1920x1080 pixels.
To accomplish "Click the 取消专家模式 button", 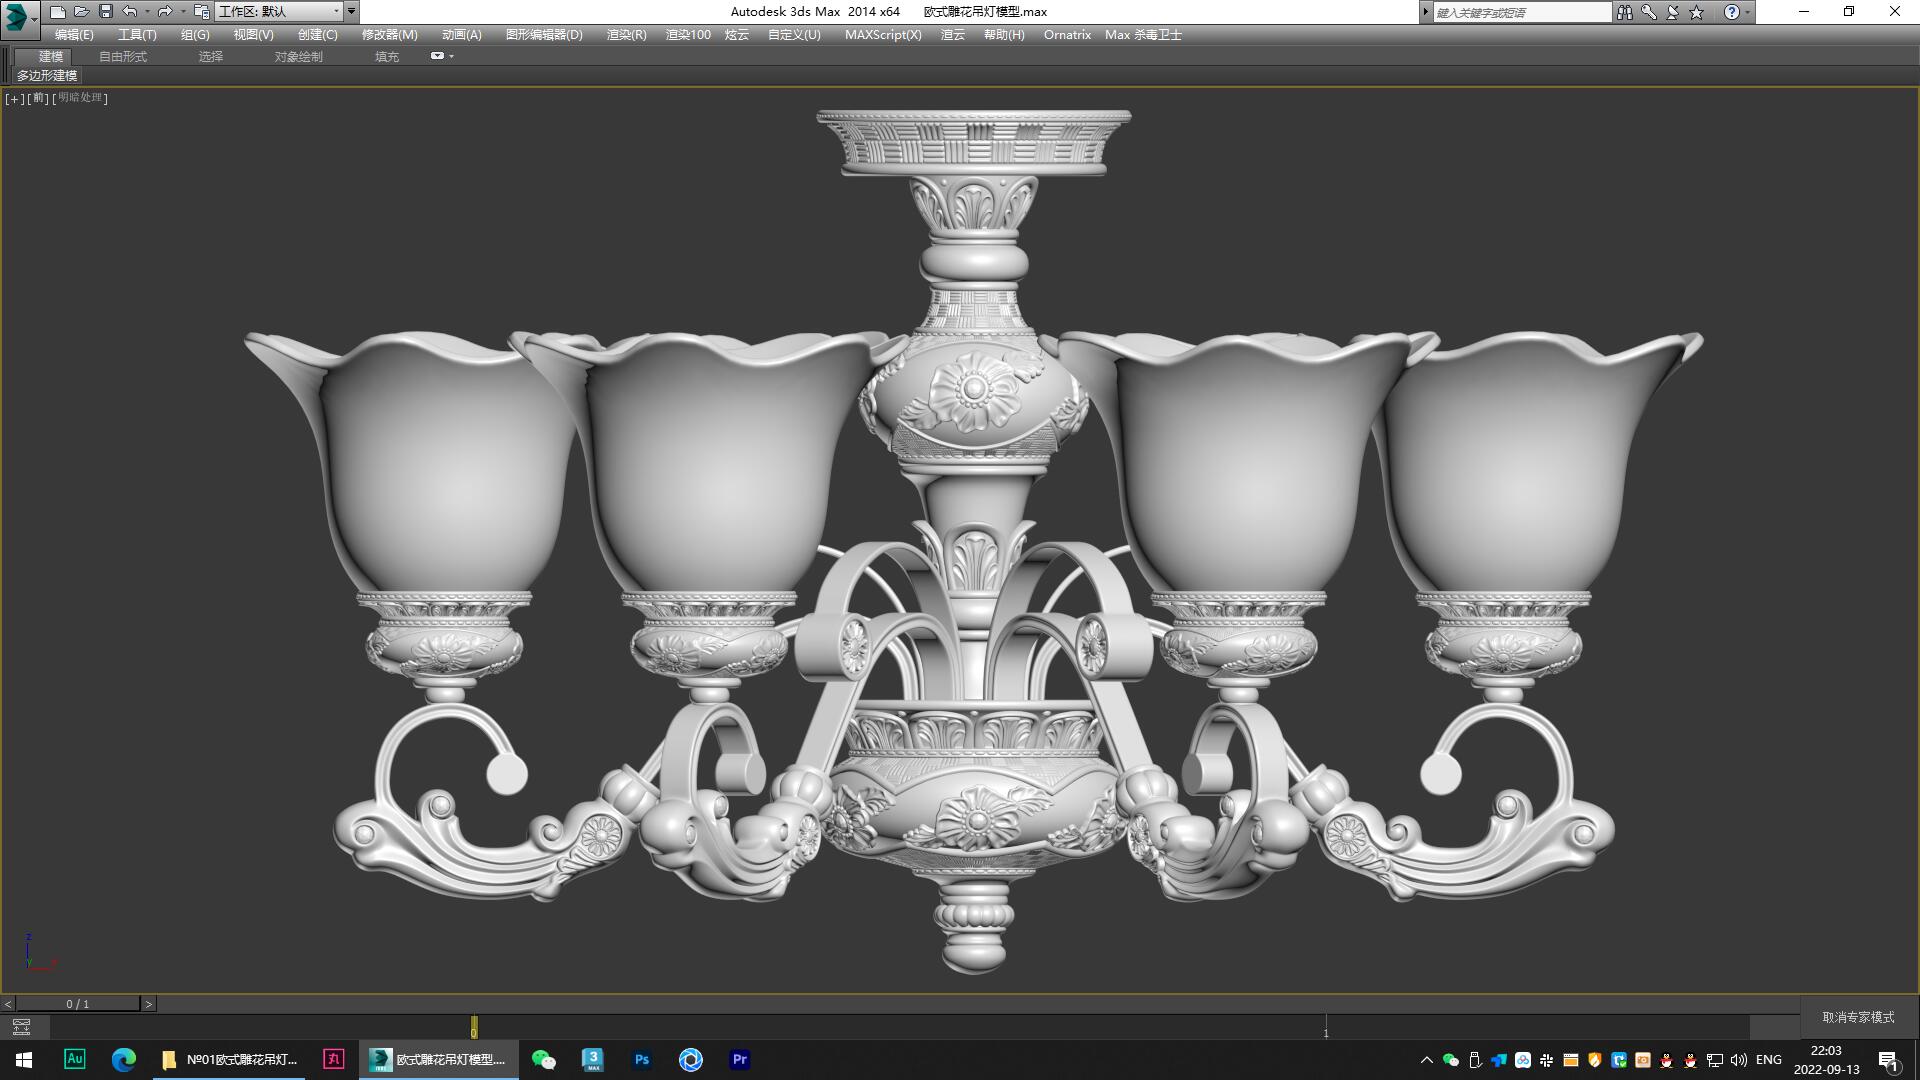I will tap(1858, 1015).
